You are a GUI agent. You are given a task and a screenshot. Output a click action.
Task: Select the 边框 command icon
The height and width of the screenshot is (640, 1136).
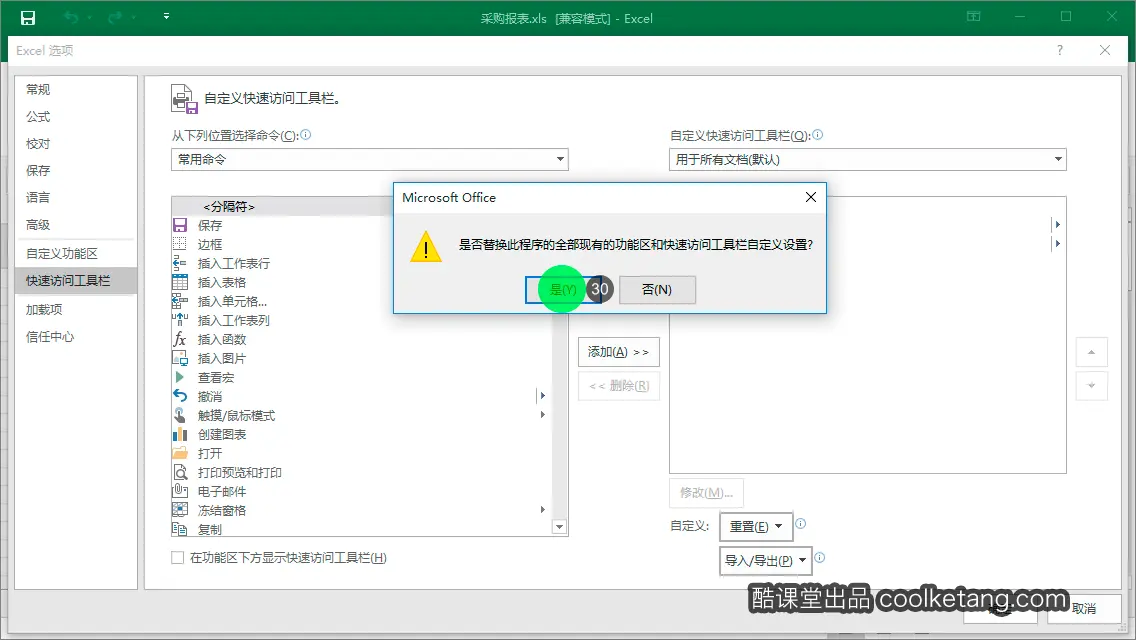(180, 244)
